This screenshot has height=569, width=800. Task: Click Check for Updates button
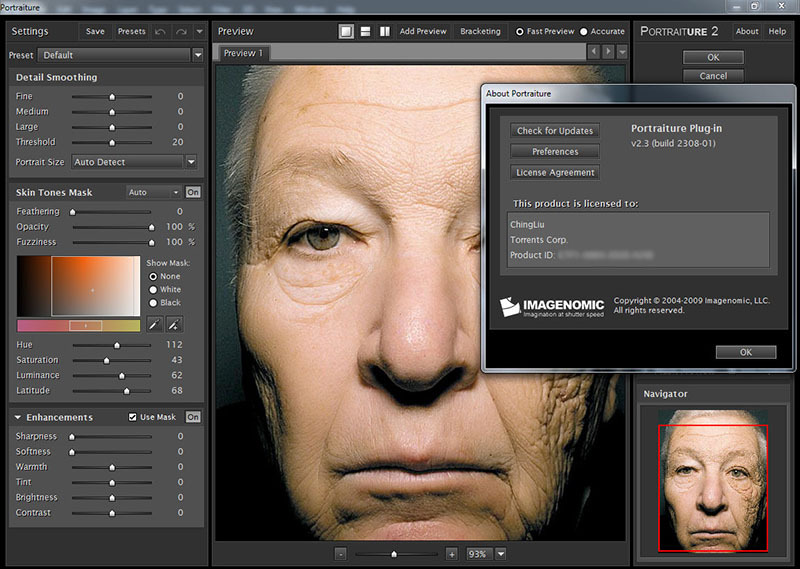(555, 131)
